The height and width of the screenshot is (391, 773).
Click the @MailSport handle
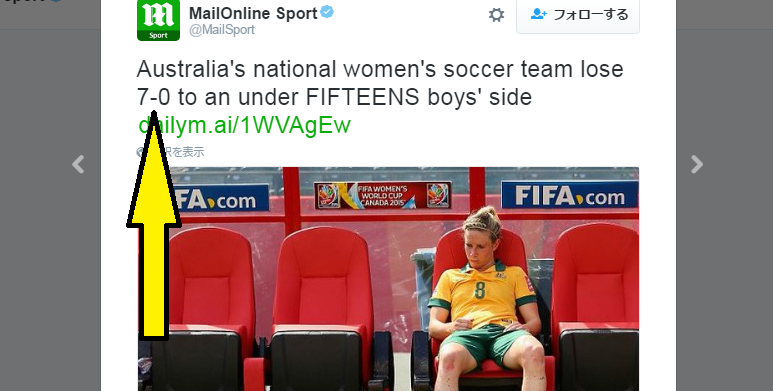tap(222, 30)
